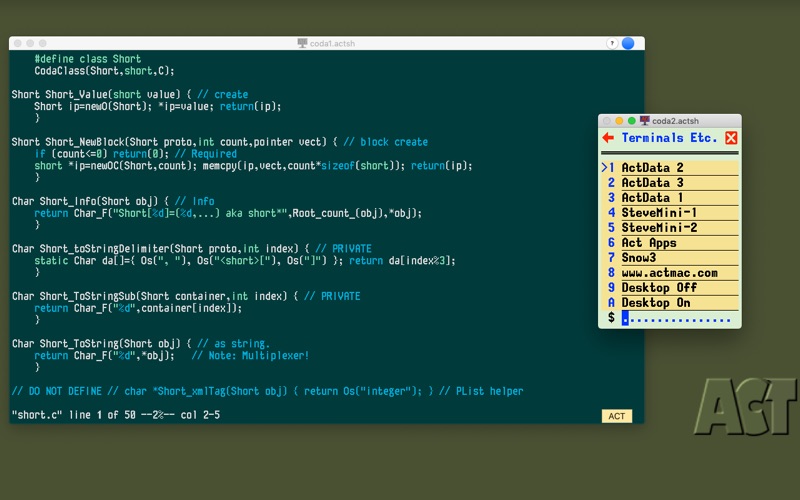Screen dimensions: 800x500
Task: Select ActData 2 menu entry
Action: [670, 167]
